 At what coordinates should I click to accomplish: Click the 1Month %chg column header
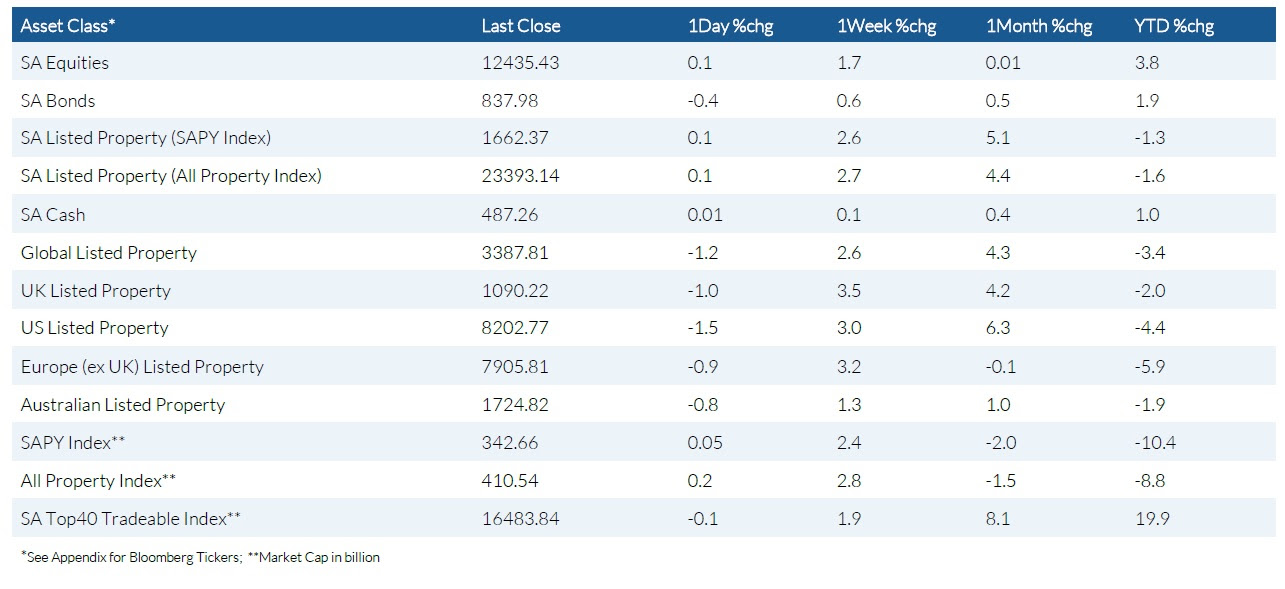[x=1039, y=26]
